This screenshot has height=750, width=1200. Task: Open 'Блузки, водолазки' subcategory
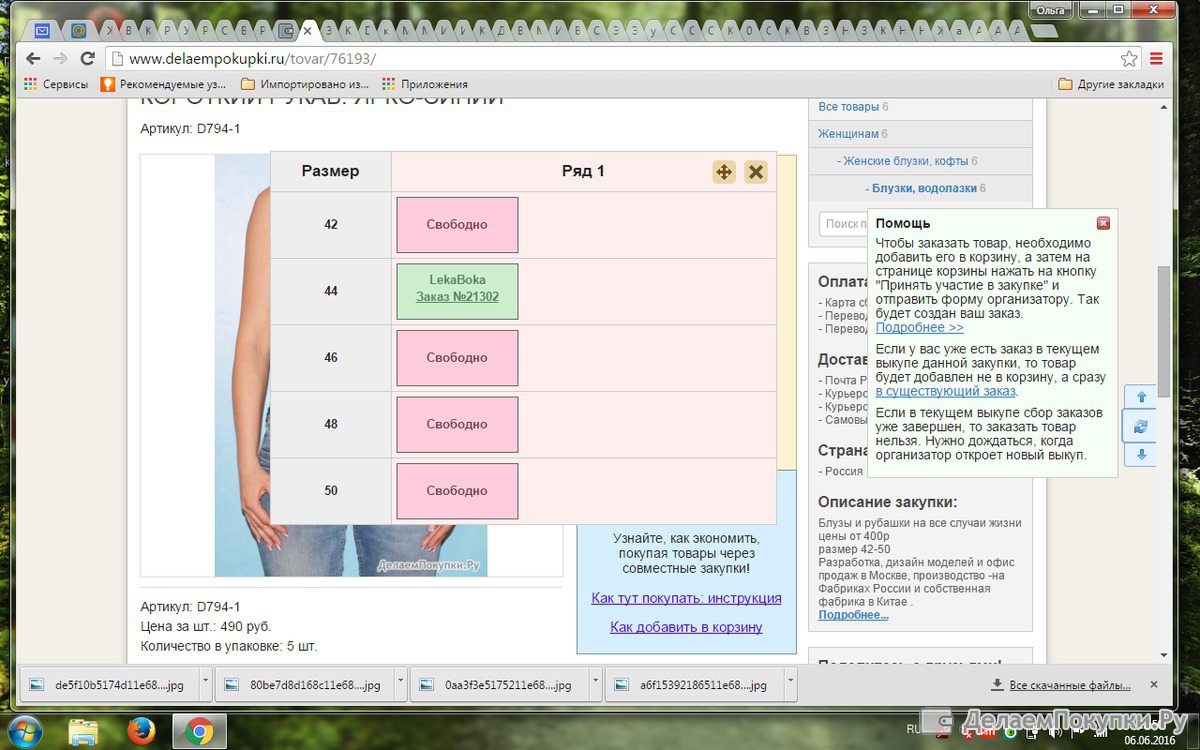tap(922, 188)
